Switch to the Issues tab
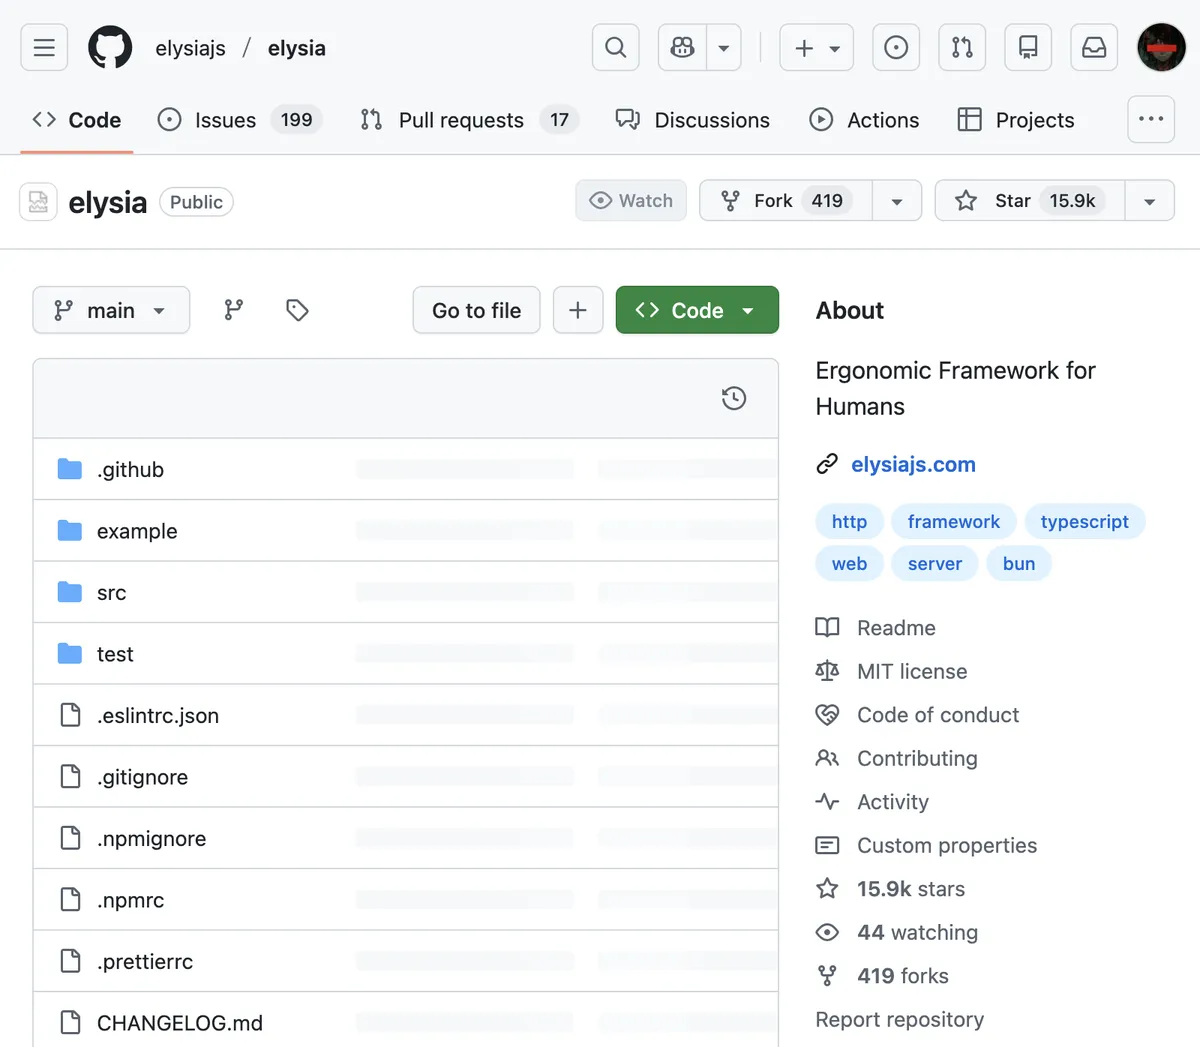 [225, 120]
